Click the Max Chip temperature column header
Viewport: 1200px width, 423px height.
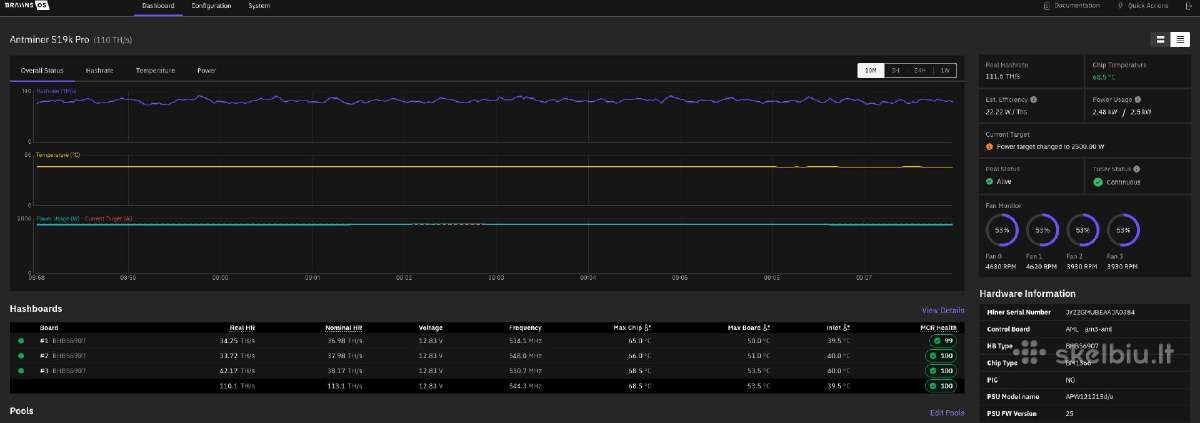pos(632,327)
